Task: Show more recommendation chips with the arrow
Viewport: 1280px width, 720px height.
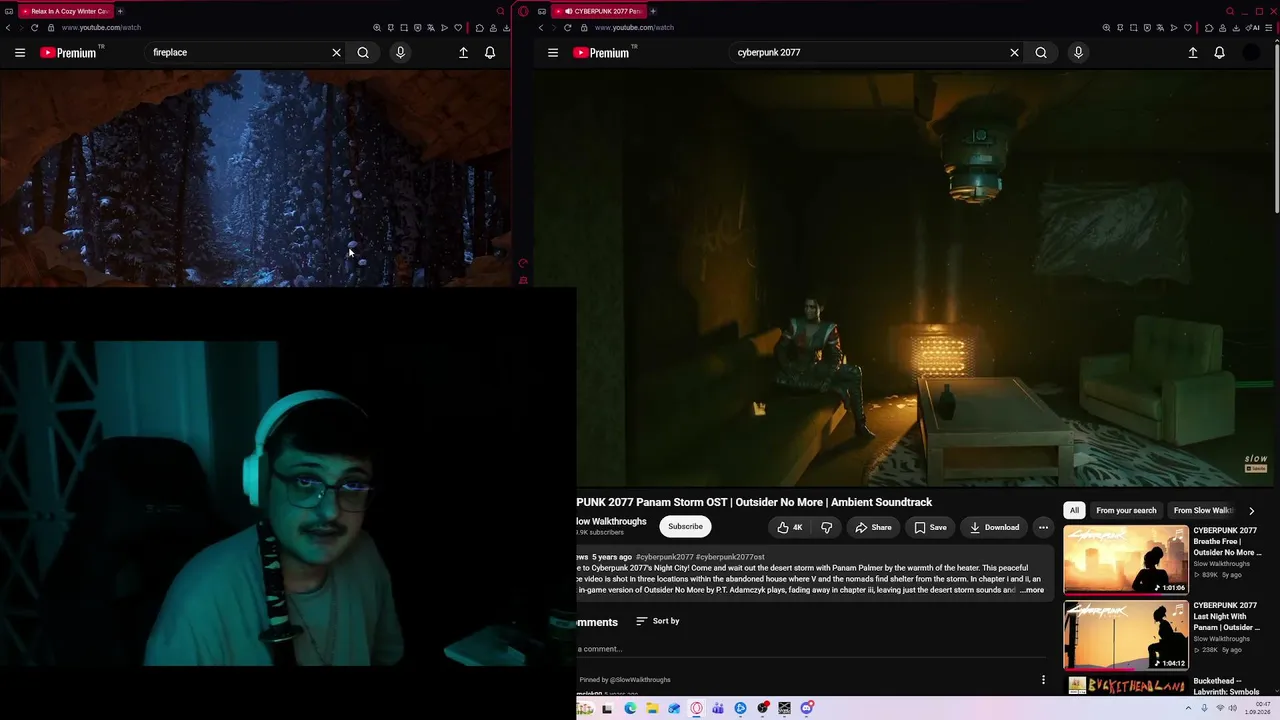Action: 1251,510
